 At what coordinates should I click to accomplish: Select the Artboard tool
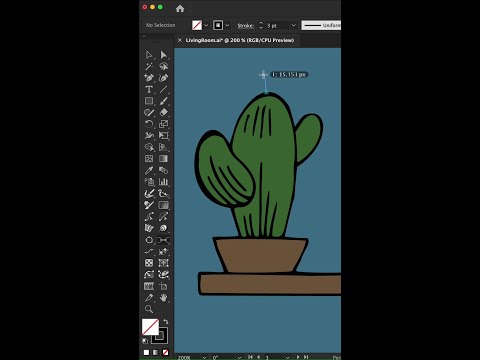[x=163, y=286]
